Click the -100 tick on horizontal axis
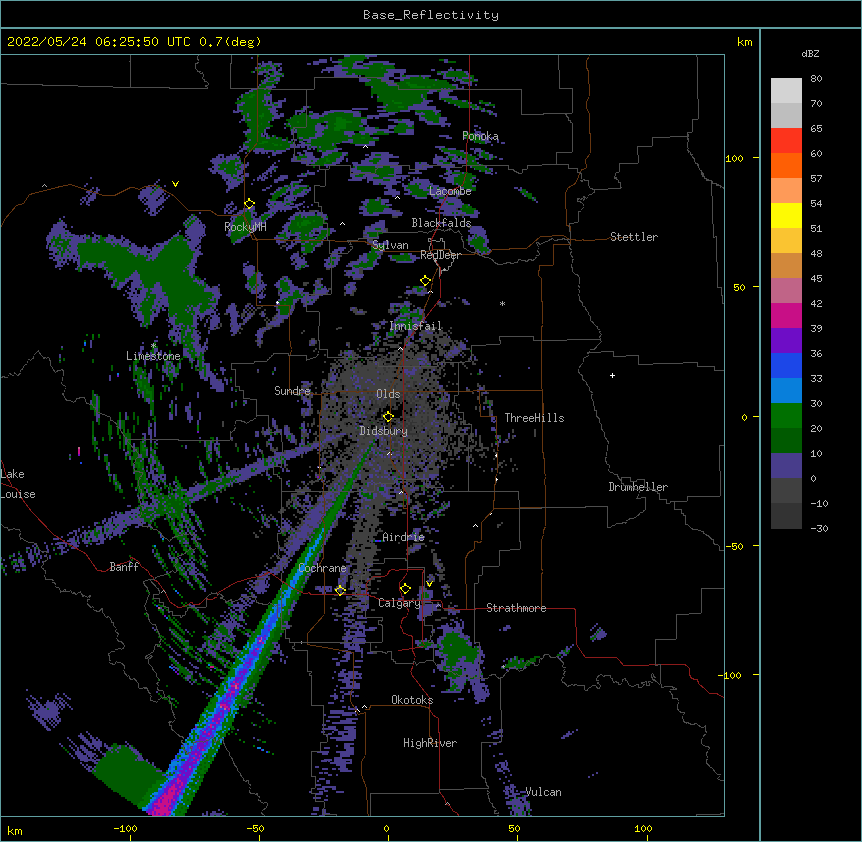The image size is (862, 842). coord(125,829)
